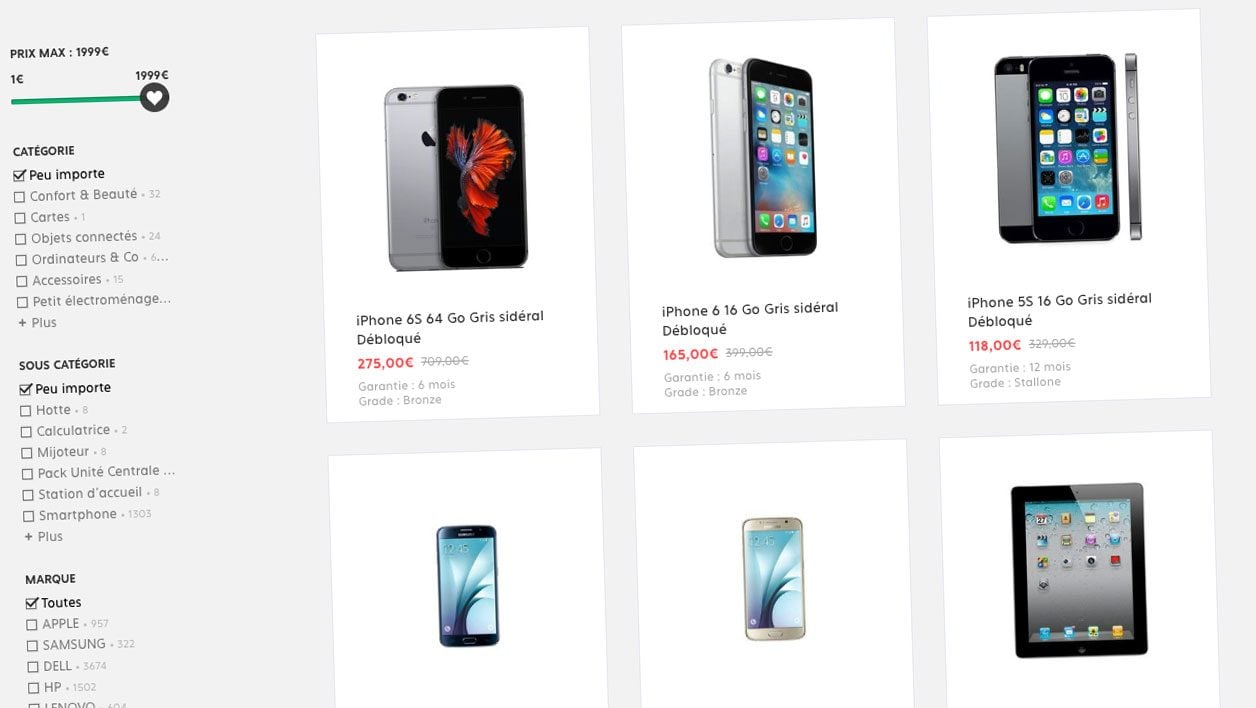This screenshot has width=1256, height=708.
Task: Check the Confort & Beauté category
Action: tap(21, 197)
